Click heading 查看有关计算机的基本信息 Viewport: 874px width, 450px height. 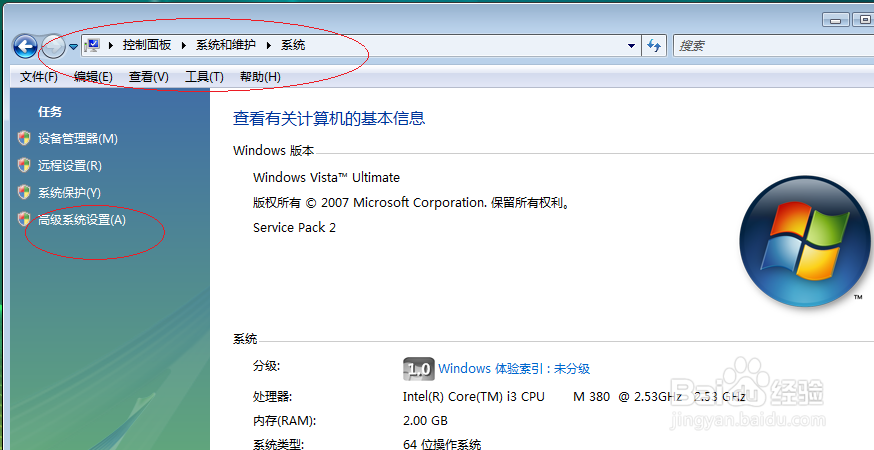[329, 118]
